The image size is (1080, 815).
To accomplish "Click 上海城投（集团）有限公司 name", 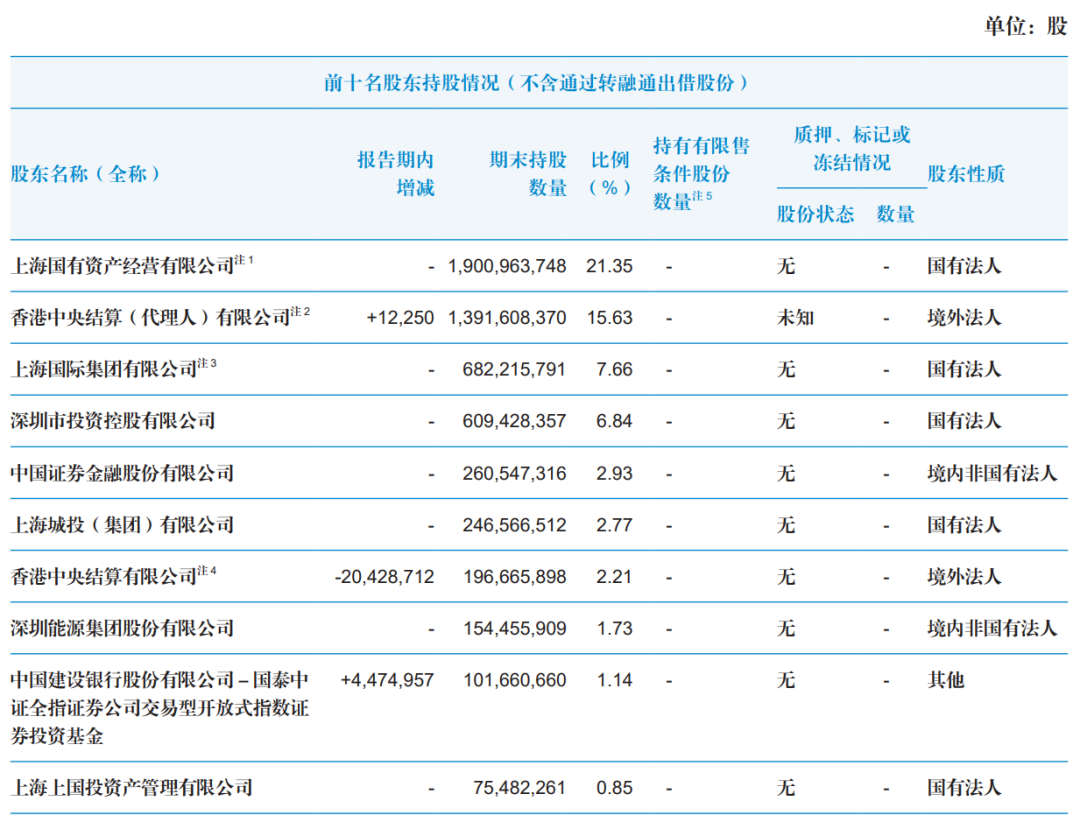I will 123,525.
